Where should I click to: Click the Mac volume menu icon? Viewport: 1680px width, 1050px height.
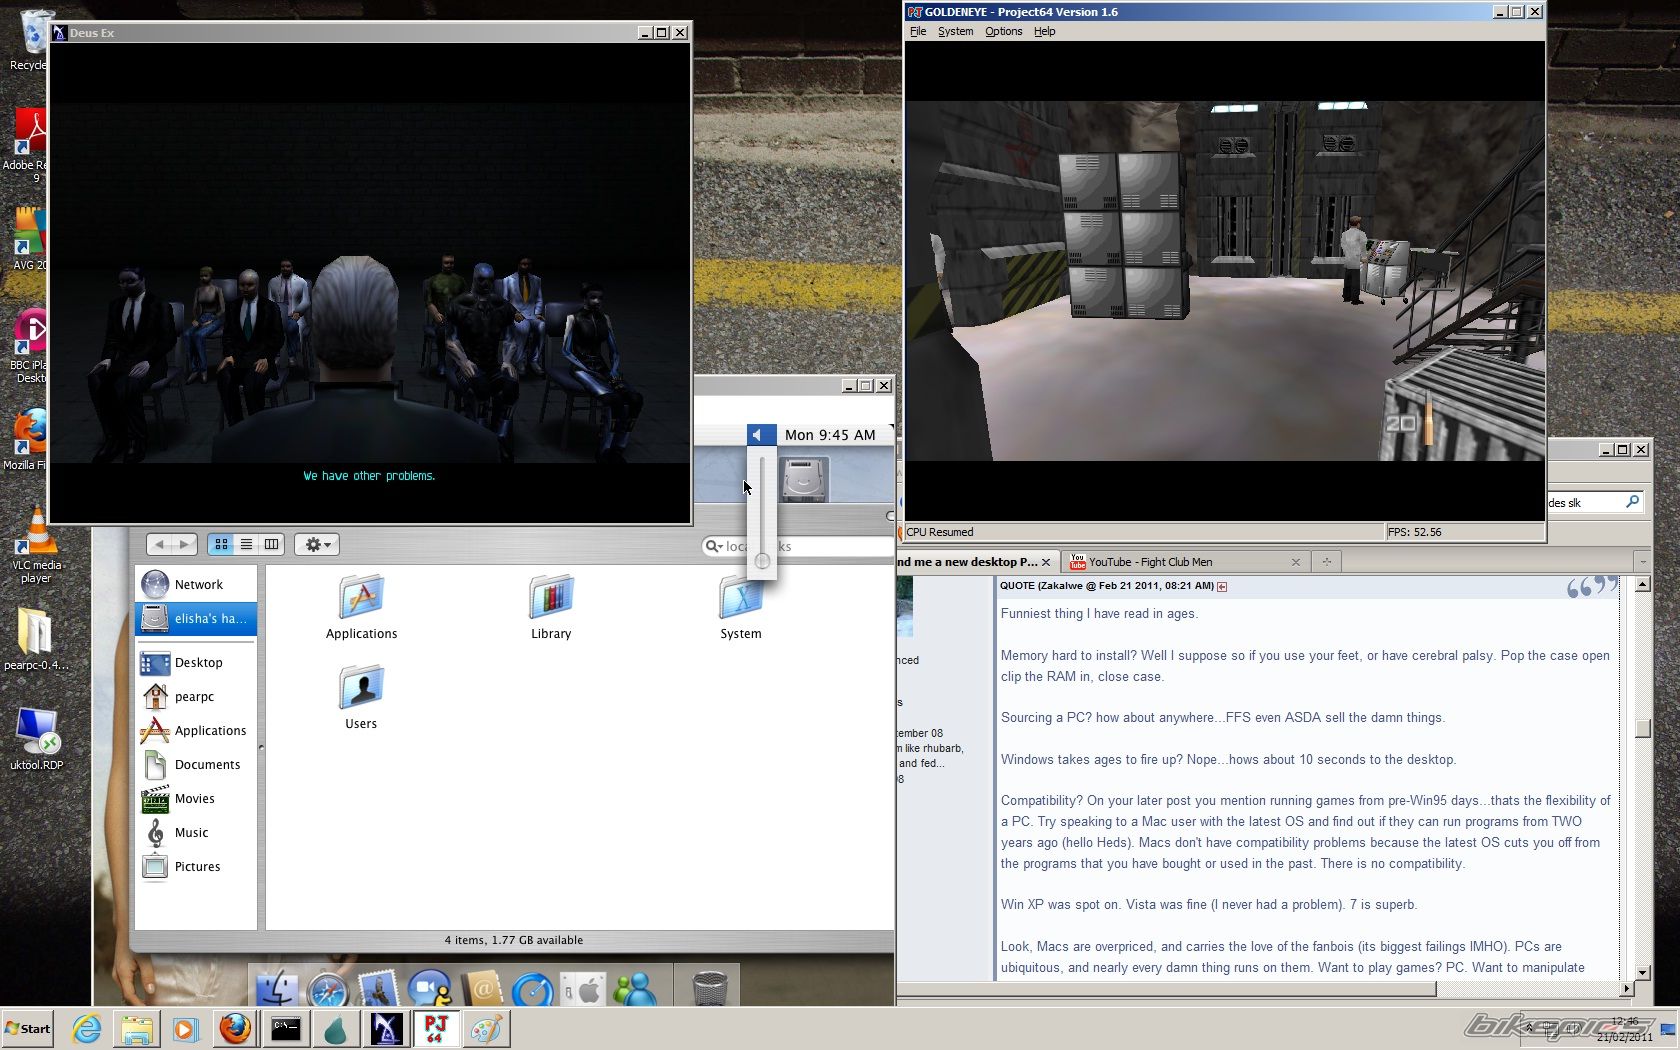click(x=759, y=435)
